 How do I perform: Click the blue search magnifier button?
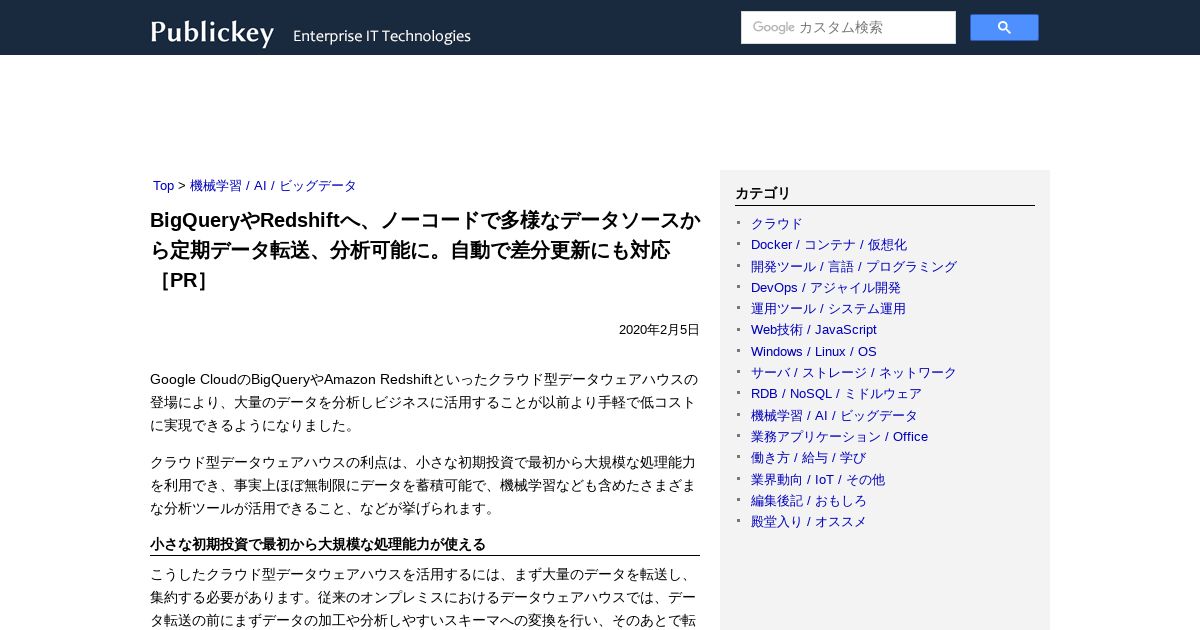(1004, 28)
